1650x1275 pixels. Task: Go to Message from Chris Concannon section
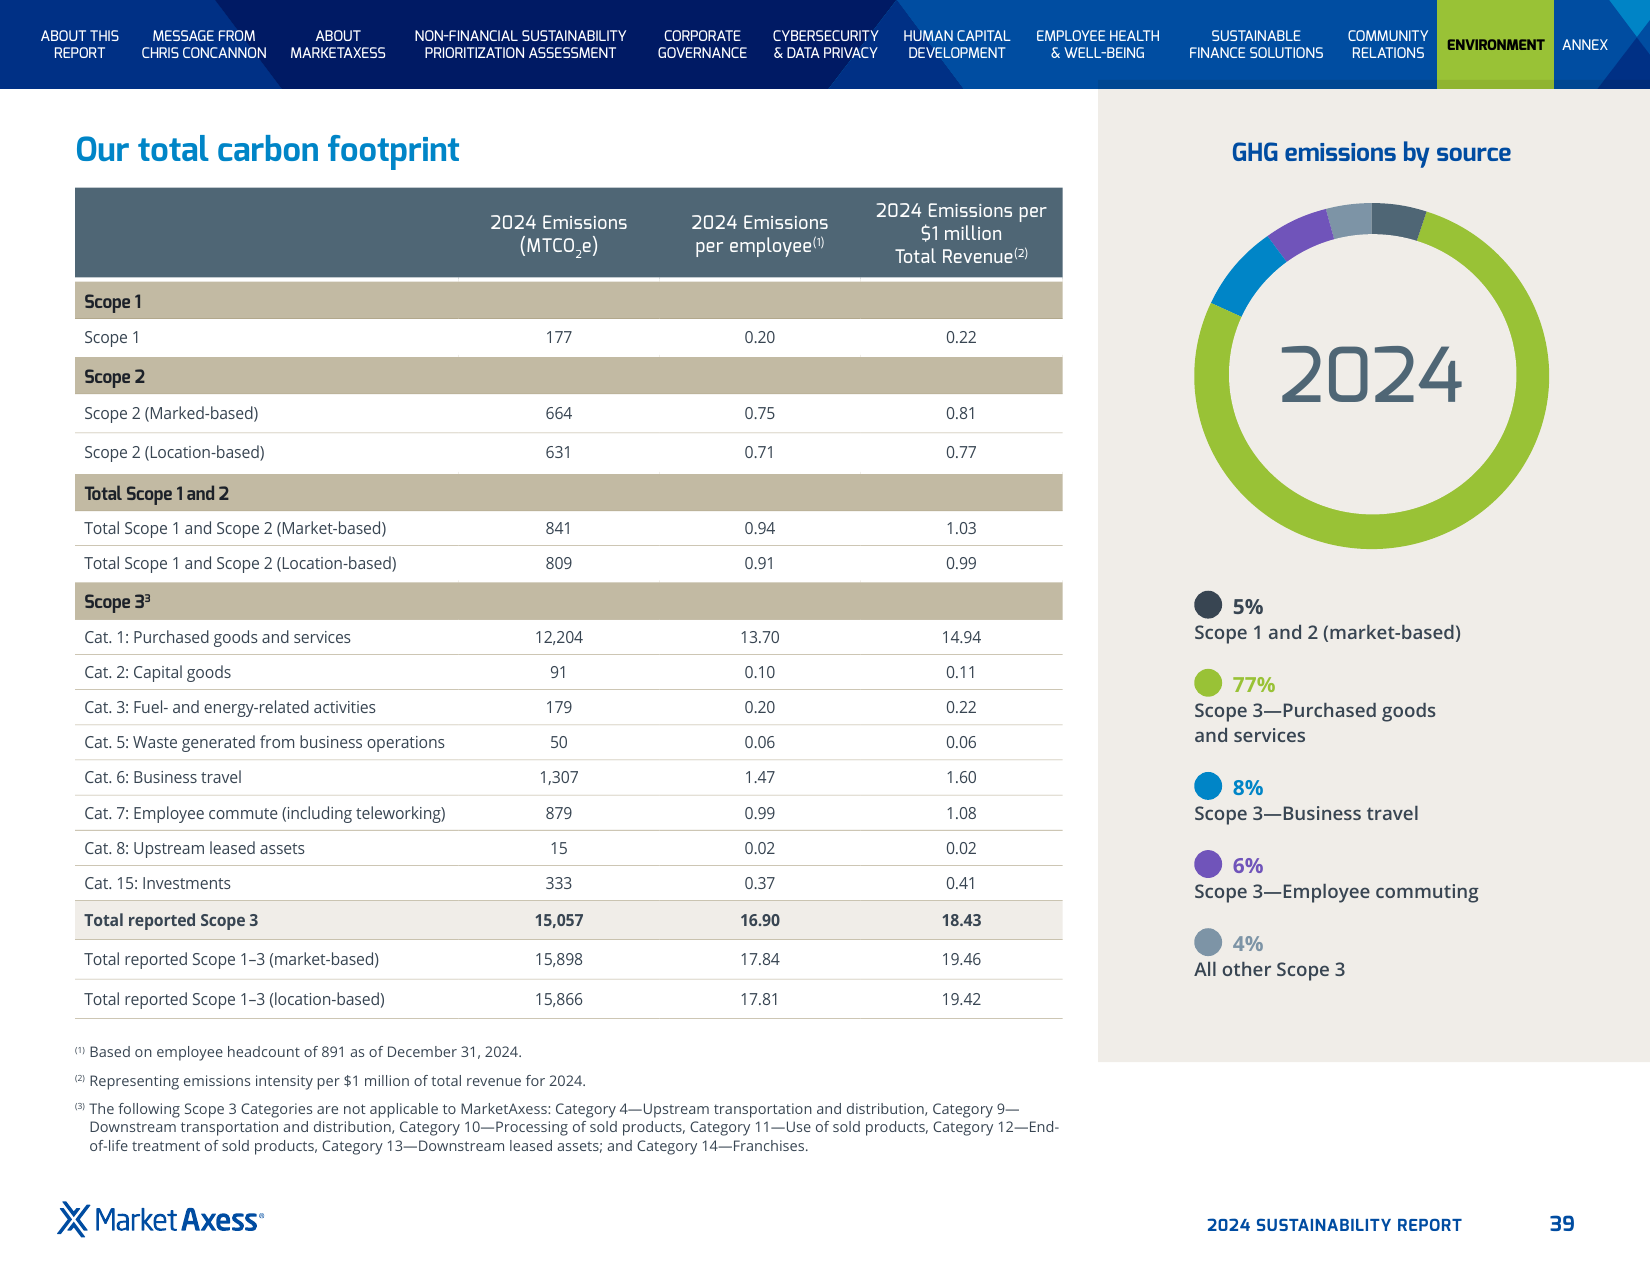click(x=204, y=44)
